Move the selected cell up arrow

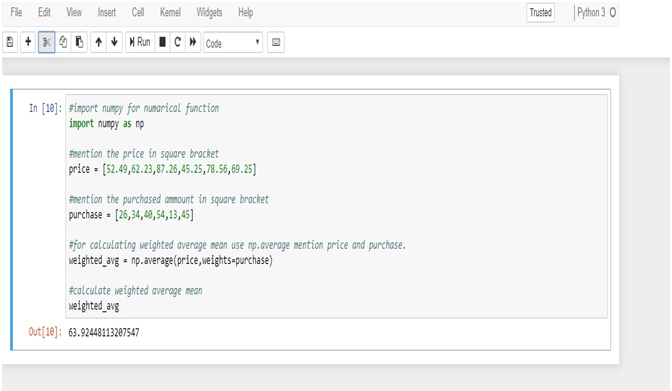tap(99, 42)
